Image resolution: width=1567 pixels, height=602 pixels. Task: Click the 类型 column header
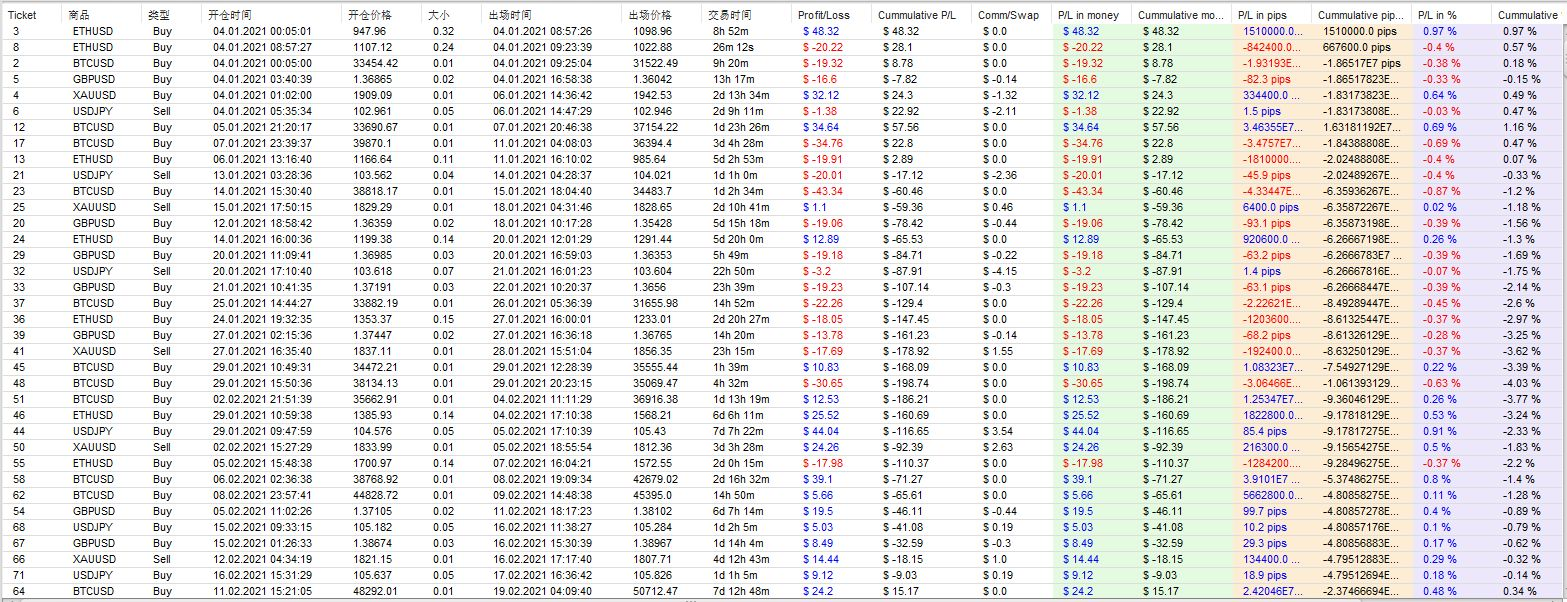pyautogui.click(x=158, y=16)
